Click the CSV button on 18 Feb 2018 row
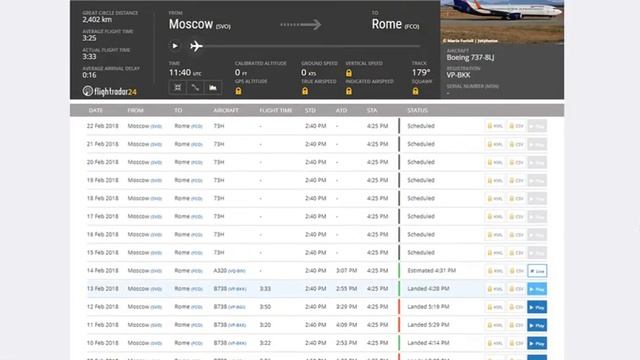This screenshot has height=360, width=640. tap(516, 198)
